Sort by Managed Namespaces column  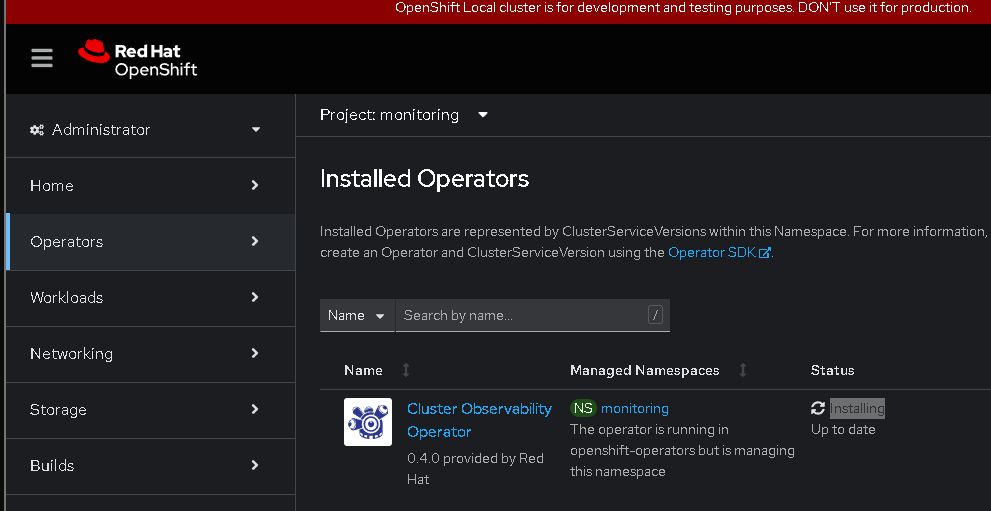(659, 370)
